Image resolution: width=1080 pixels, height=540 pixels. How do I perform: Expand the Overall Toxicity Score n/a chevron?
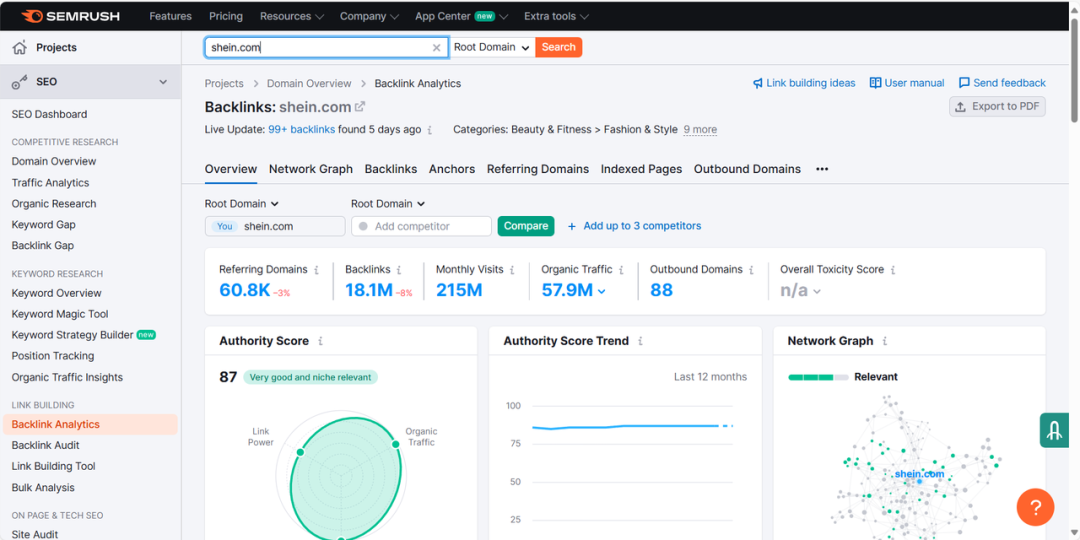(817, 291)
